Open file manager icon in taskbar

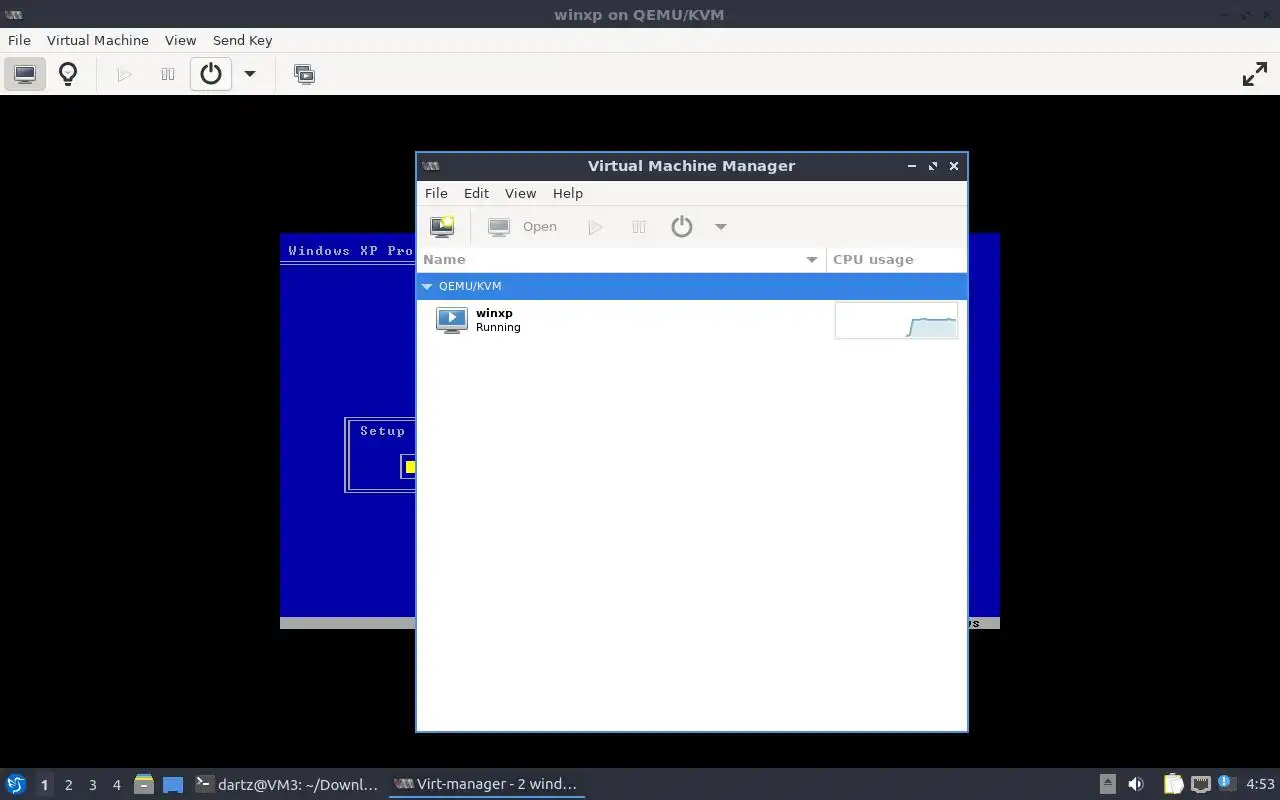pyautogui.click(x=143, y=784)
